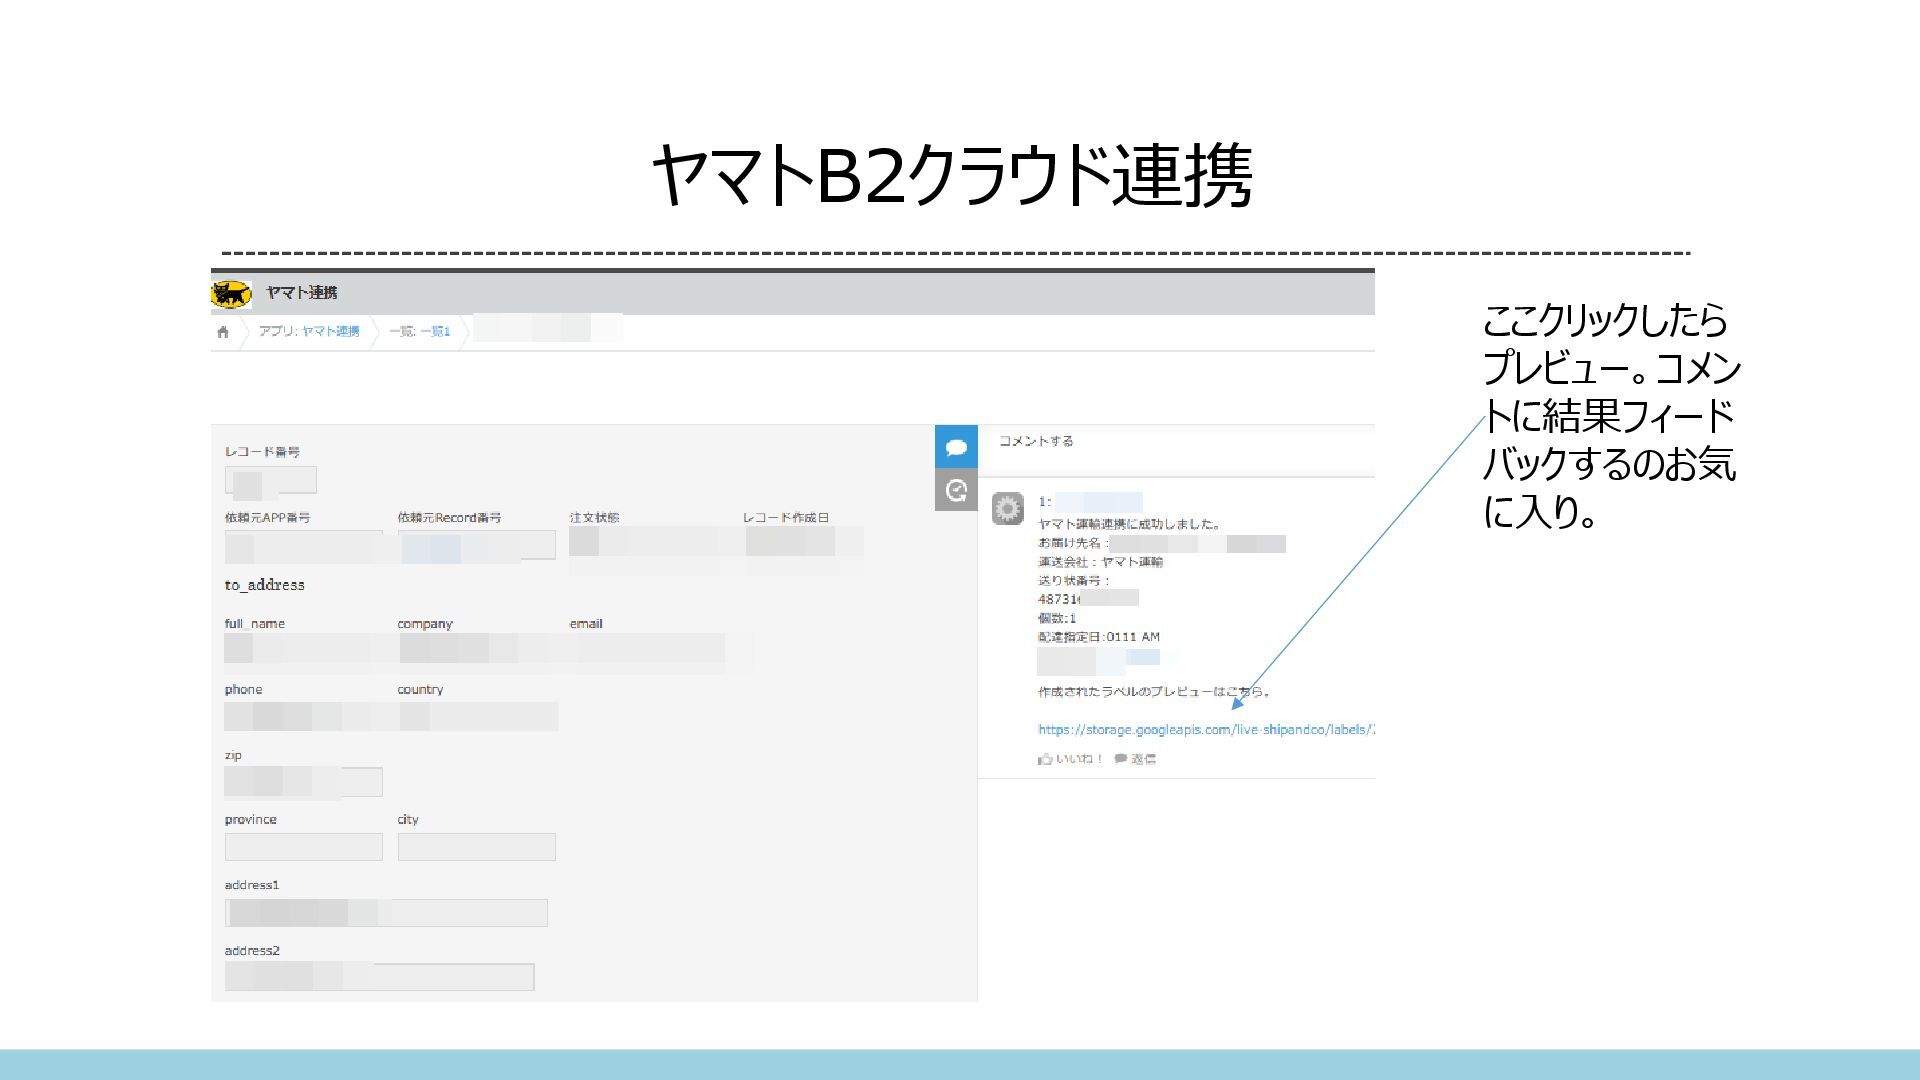Viewport: 1920px width, 1080px height.
Task: Click the ヤマト運輸連携に成功しました。 comment line
Action: pyautogui.click(x=1129, y=524)
